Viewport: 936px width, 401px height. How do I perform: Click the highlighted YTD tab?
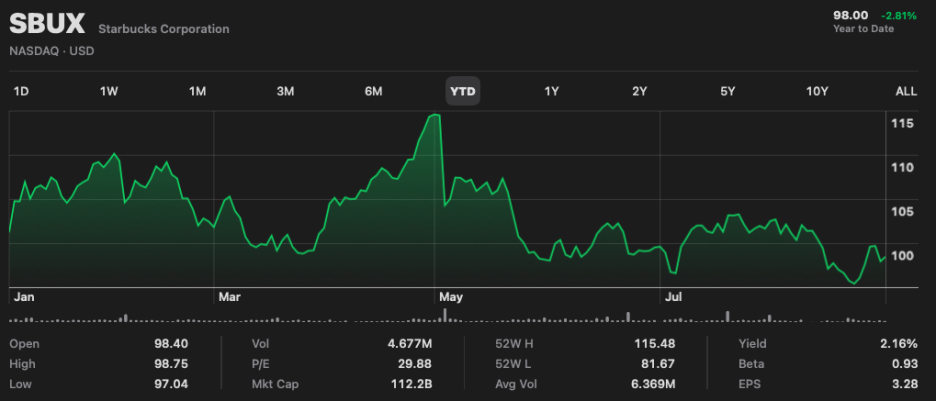pos(463,91)
